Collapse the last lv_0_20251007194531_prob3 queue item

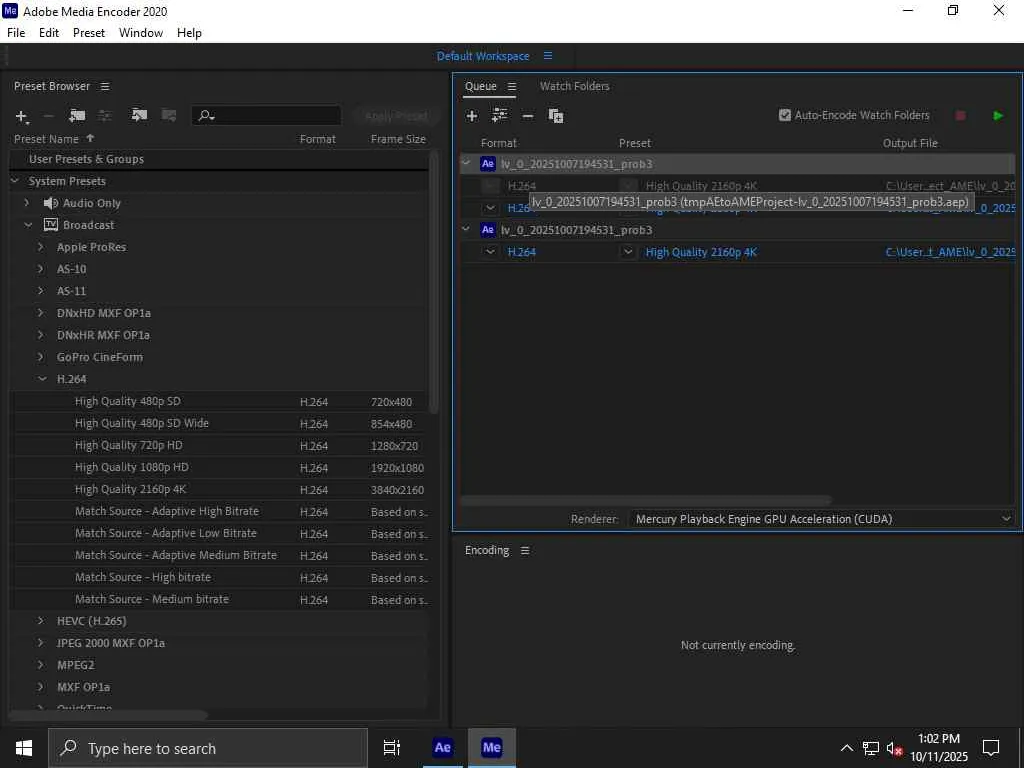(x=466, y=229)
